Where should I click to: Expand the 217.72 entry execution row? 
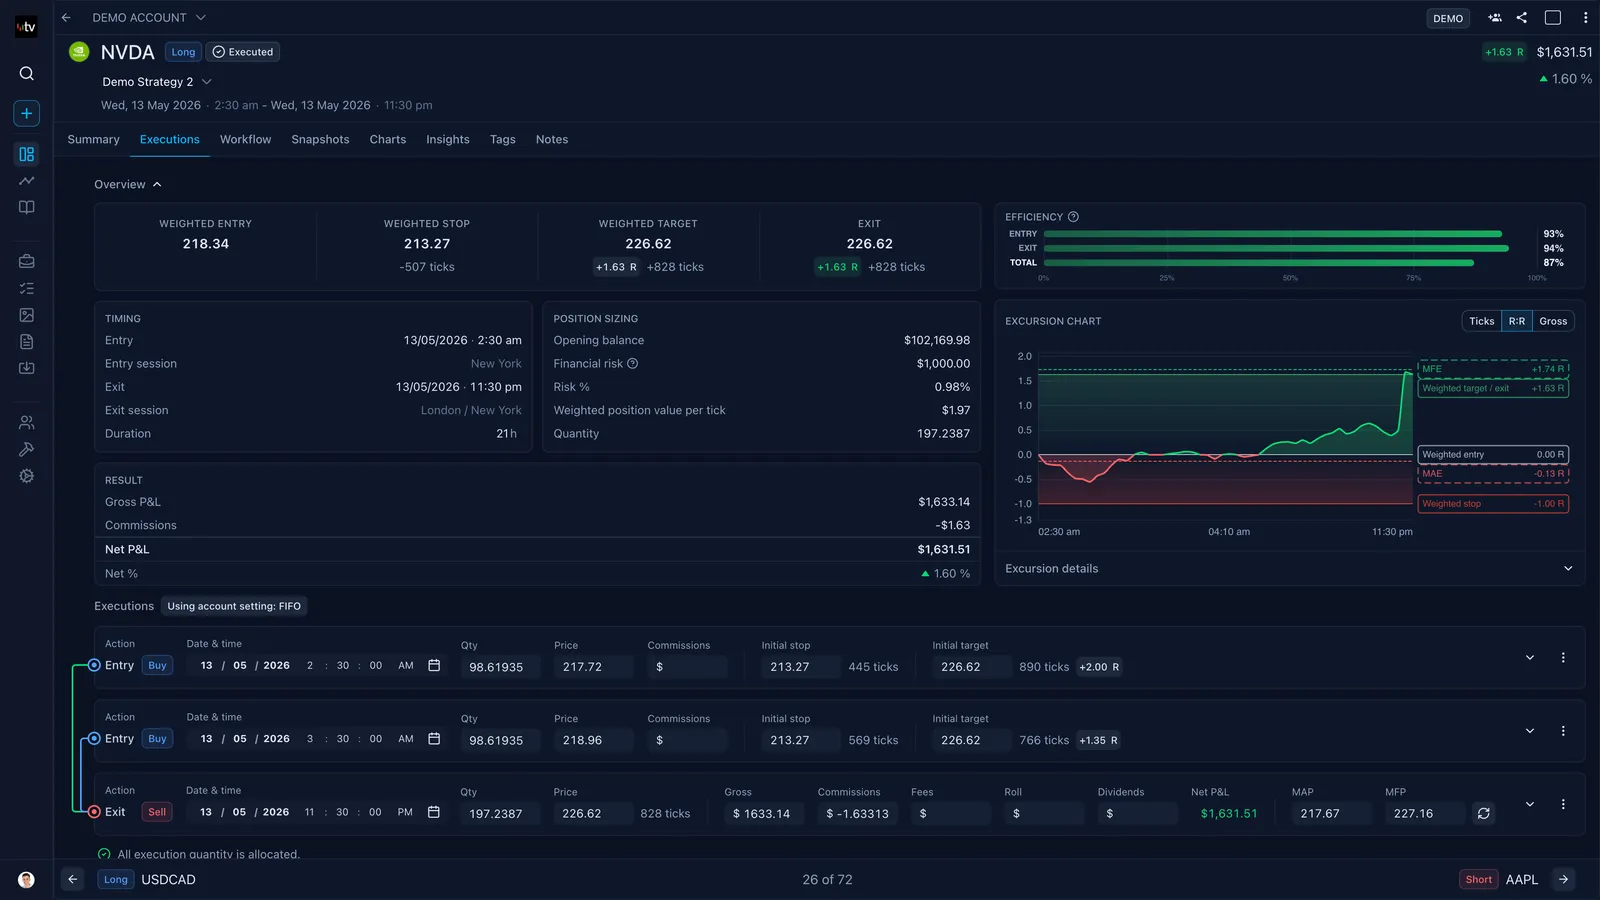[1530, 658]
